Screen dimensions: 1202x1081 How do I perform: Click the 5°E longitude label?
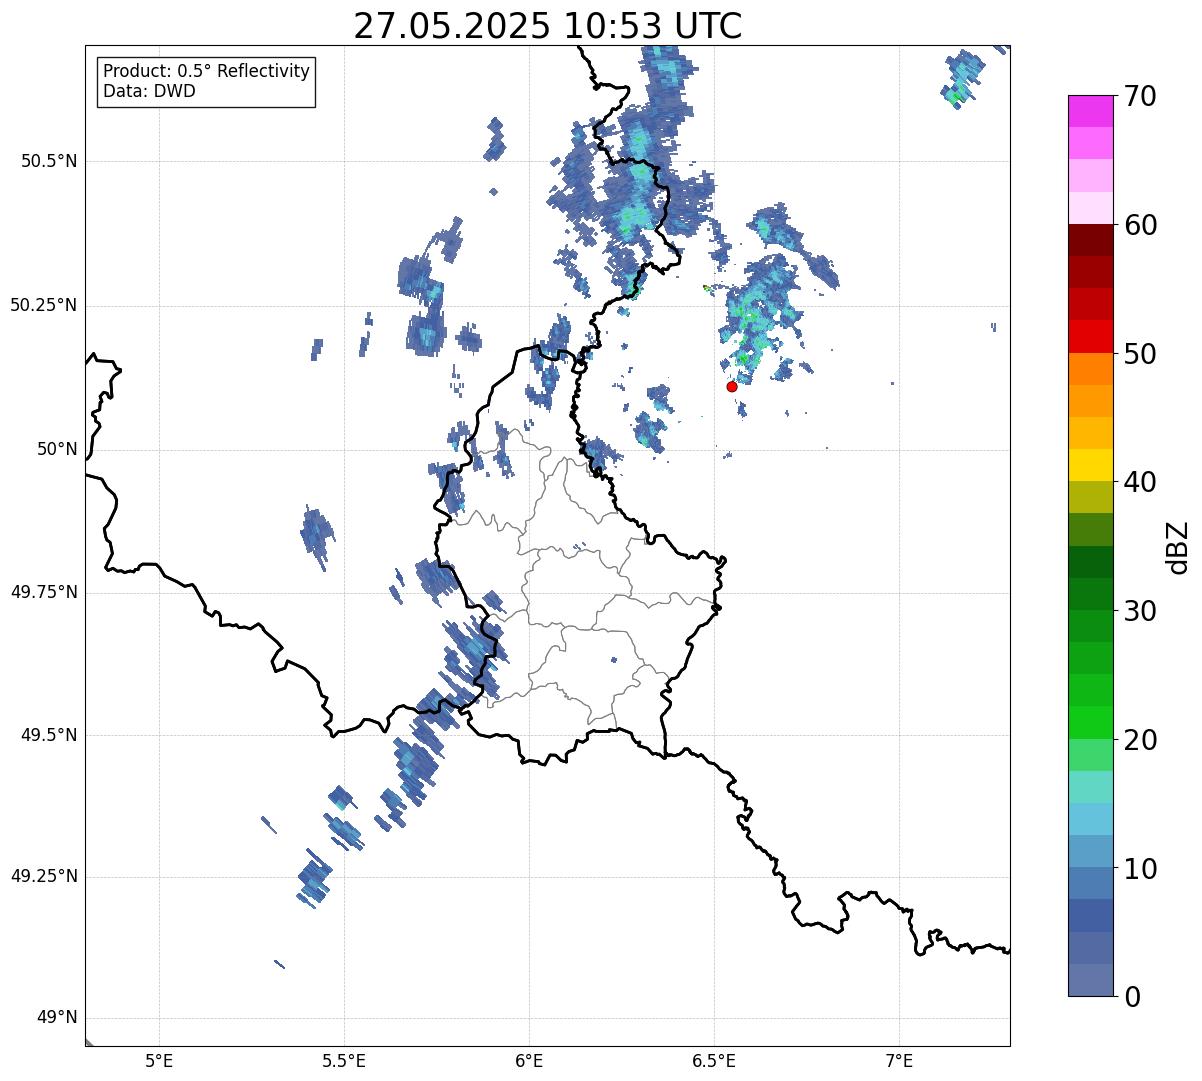[x=160, y=1060]
